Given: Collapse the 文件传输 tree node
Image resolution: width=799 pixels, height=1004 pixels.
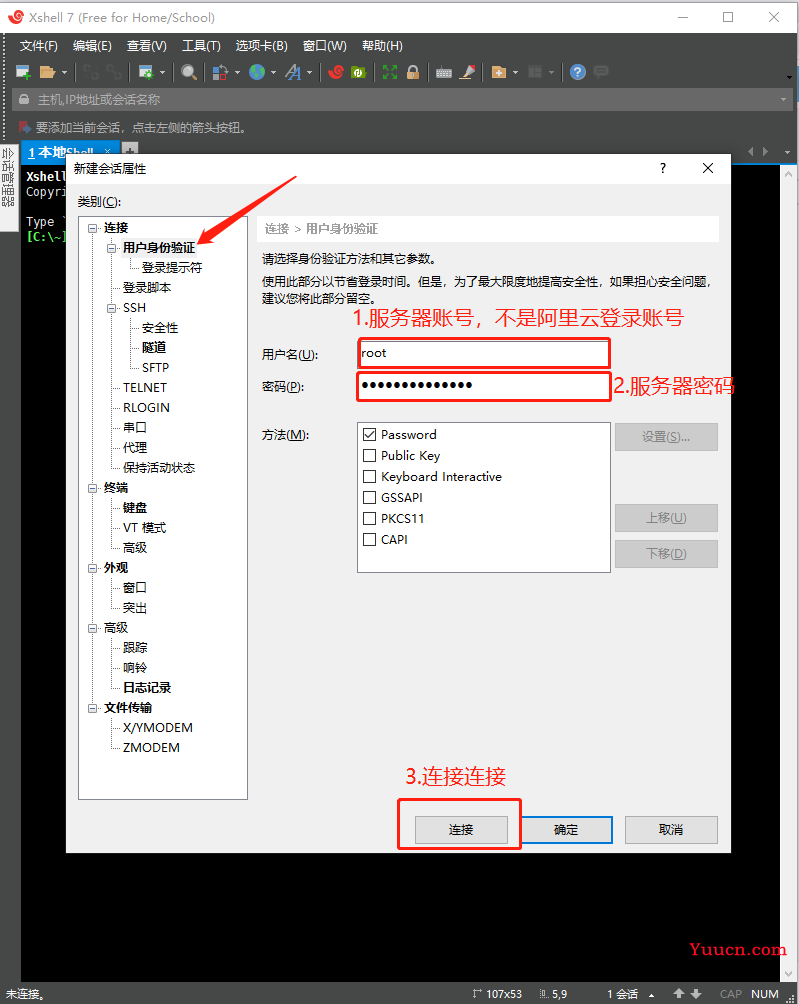Looking at the screenshot, I should 93,708.
